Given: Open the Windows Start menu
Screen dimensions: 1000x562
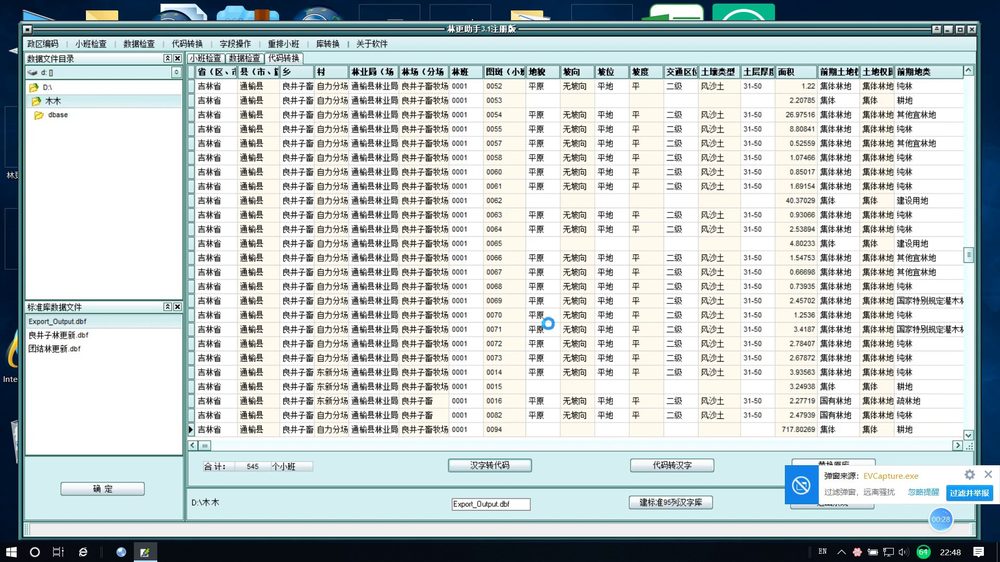Looking at the screenshot, I should [x=11, y=552].
